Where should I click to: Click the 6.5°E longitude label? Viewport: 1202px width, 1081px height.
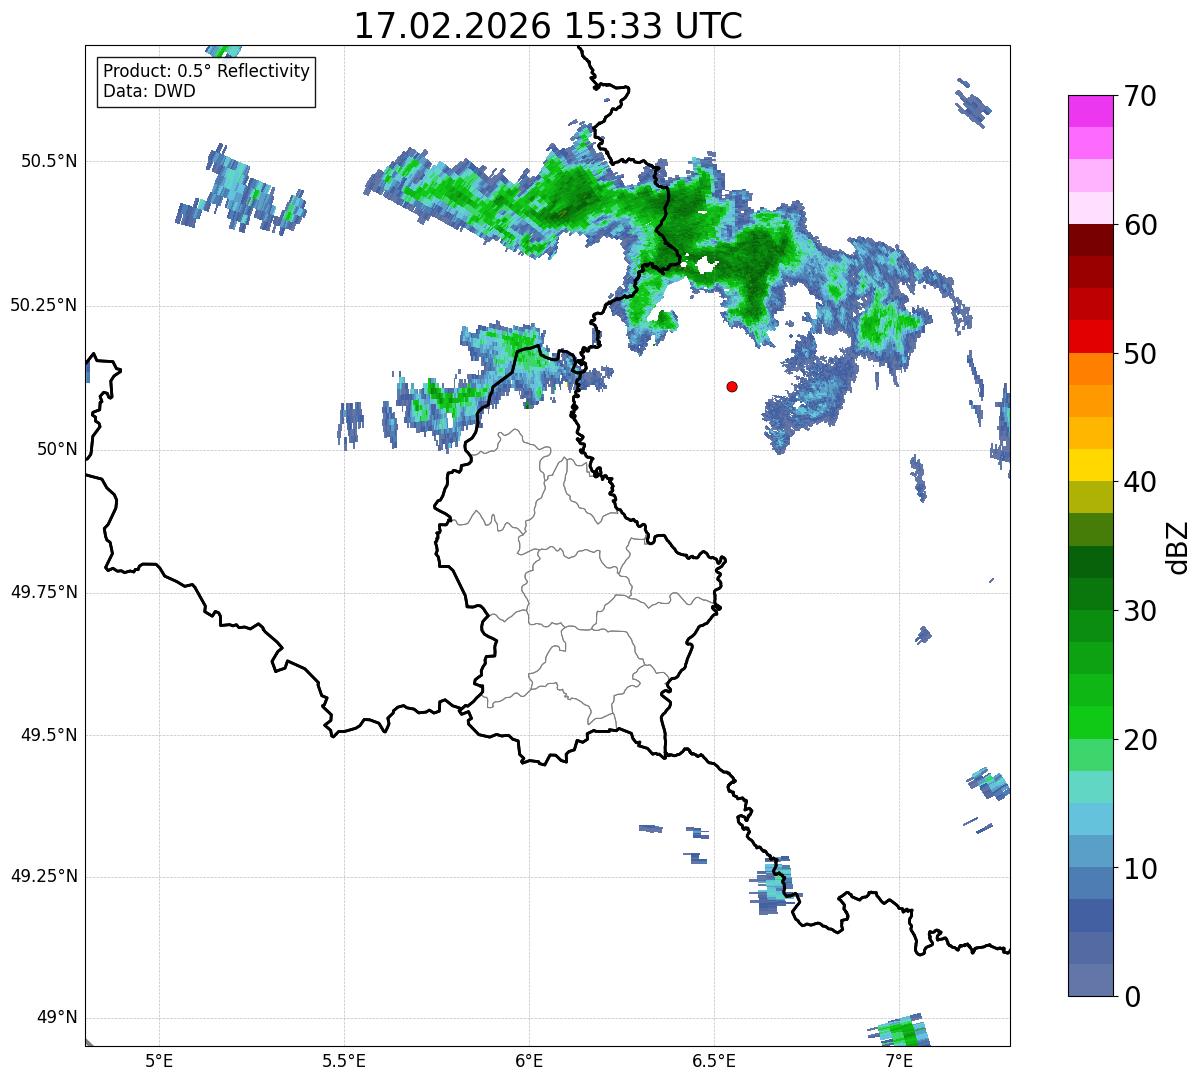(x=714, y=1060)
